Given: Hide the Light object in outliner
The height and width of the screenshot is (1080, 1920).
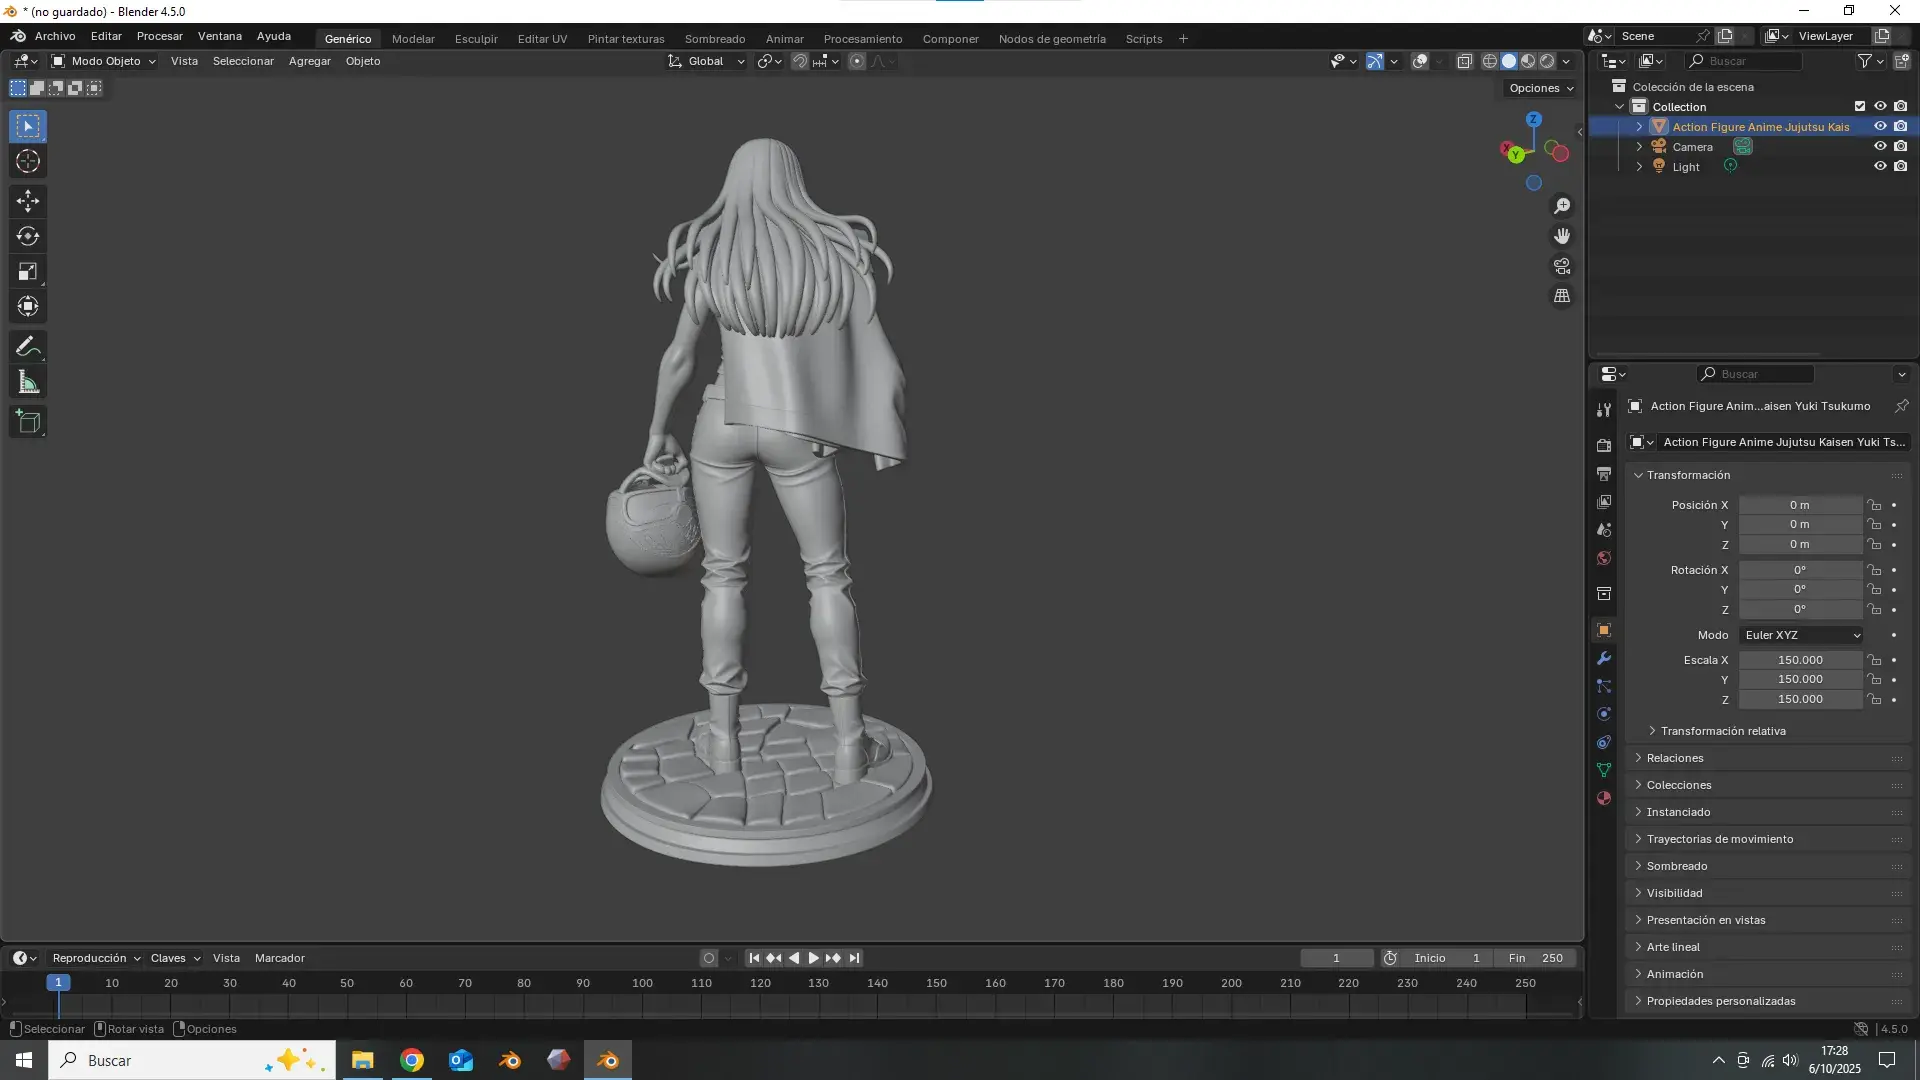Looking at the screenshot, I should pyautogui.click(x=1880, y=166).
